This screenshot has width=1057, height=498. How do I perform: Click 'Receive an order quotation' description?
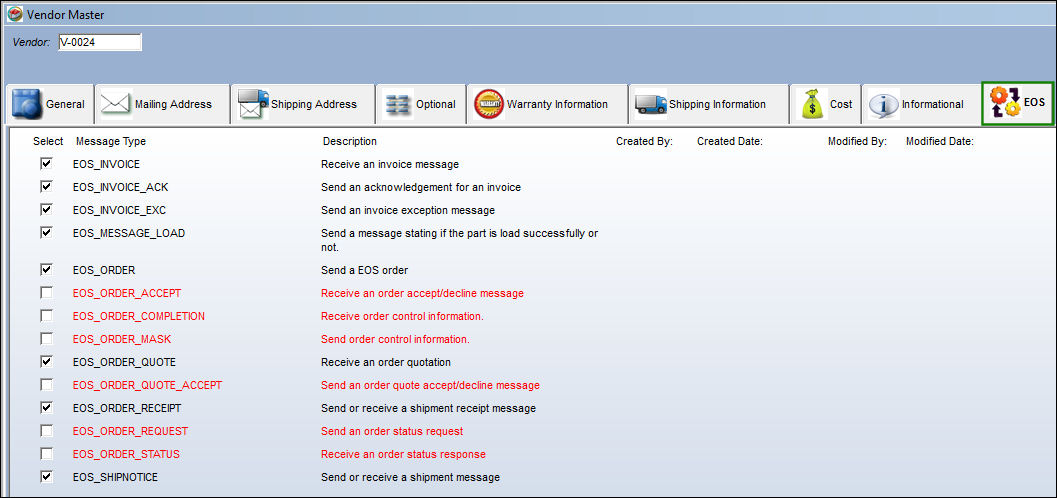click(386, 362)
